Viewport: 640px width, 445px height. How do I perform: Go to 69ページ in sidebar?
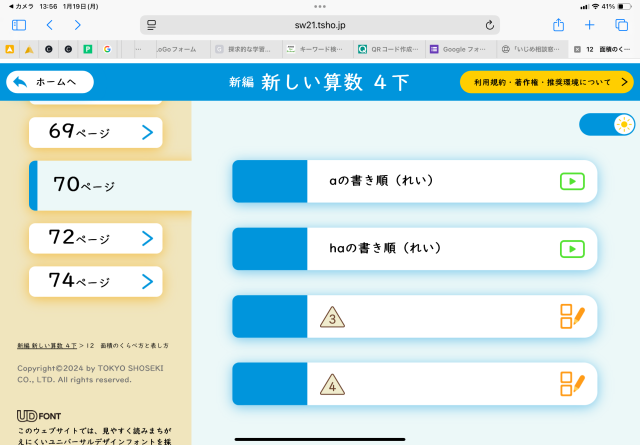(96, 132)
